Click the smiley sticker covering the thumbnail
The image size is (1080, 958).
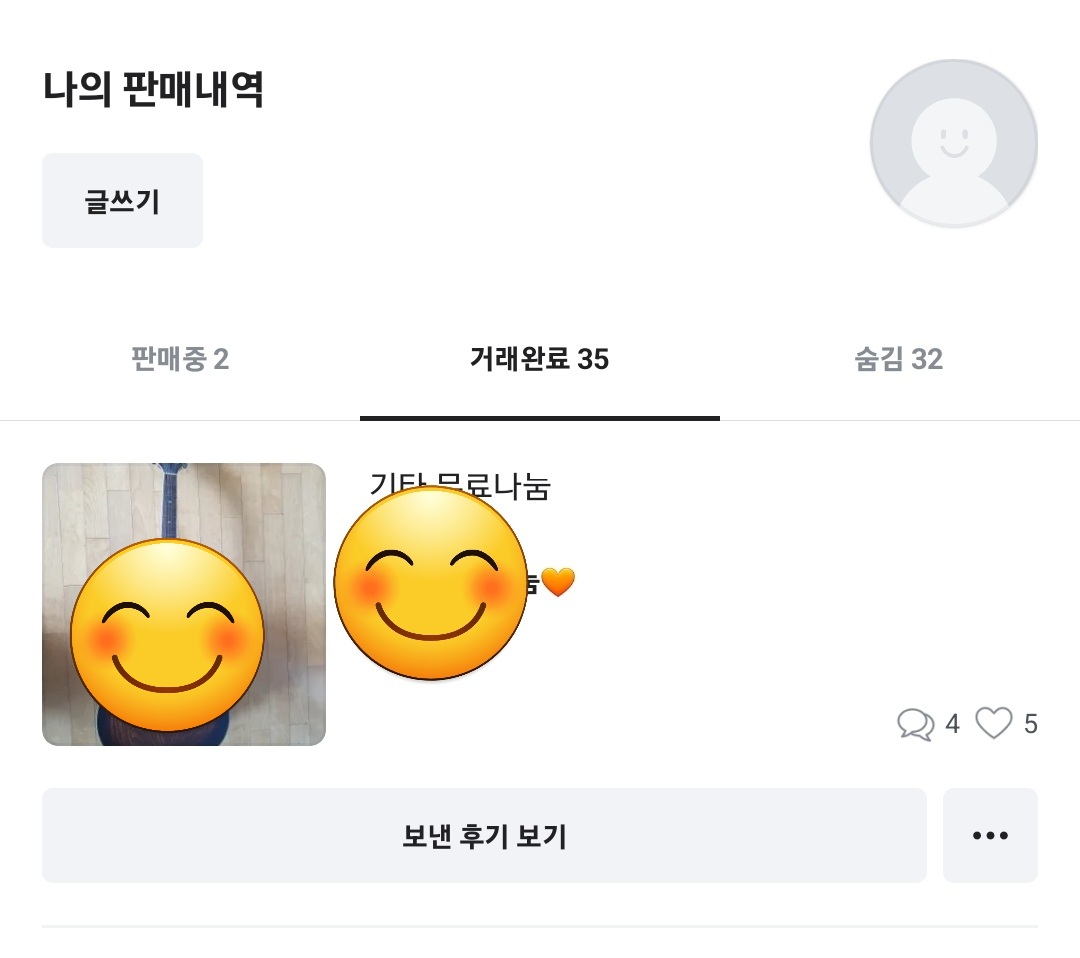pos(166,635)
